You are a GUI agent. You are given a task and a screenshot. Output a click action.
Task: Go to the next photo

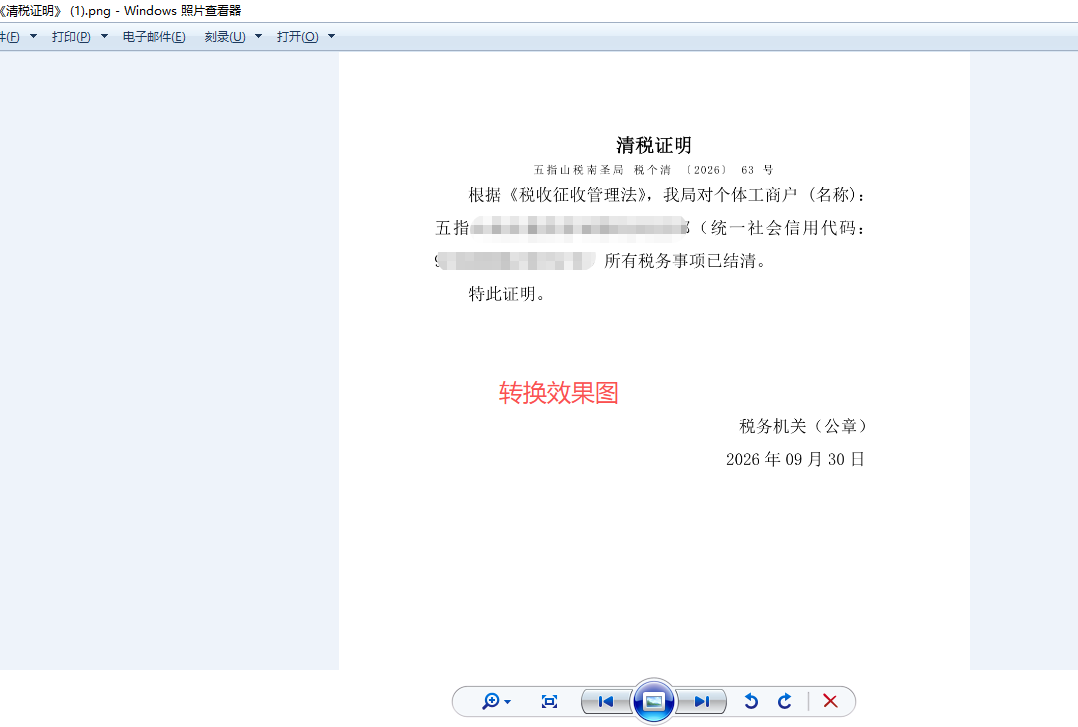701,702
